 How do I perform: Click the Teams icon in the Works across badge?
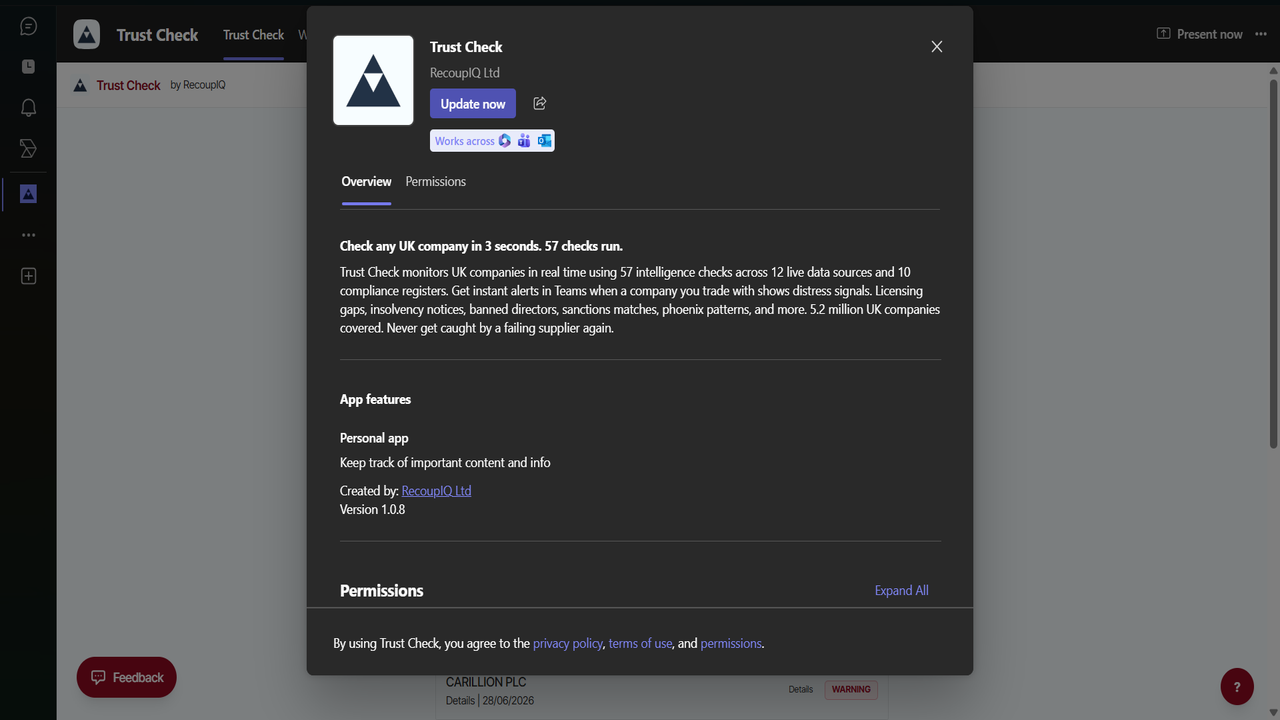click(x=524, y=141)
